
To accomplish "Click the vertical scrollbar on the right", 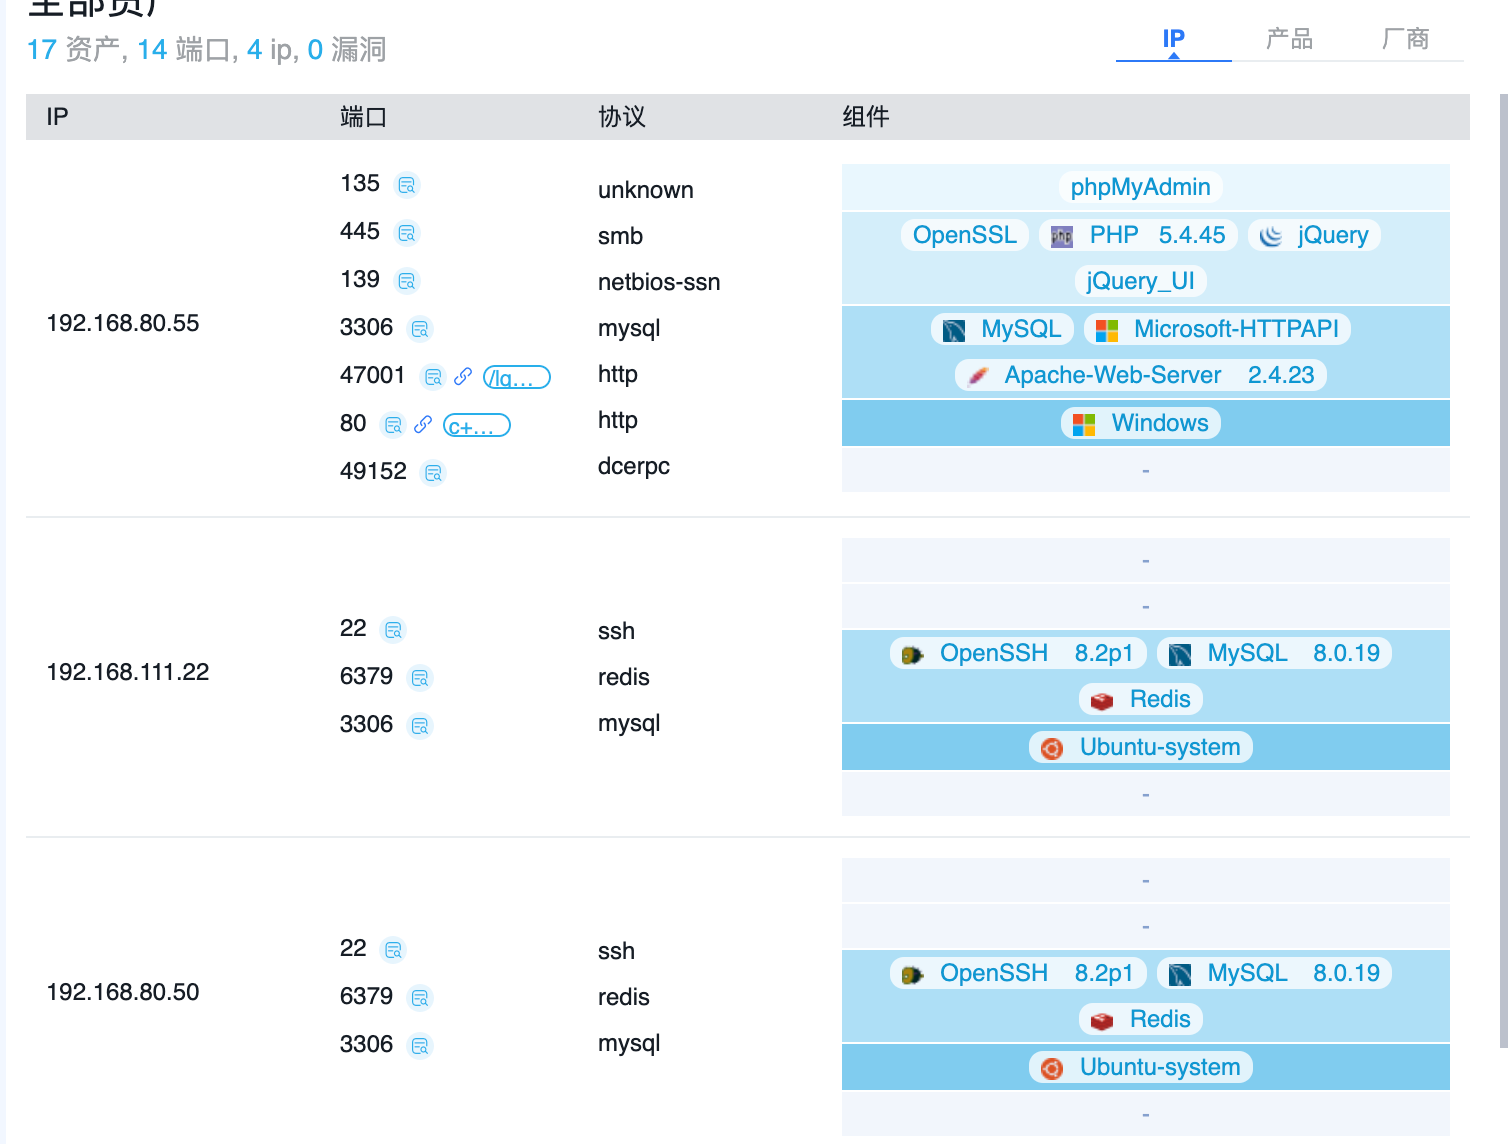I will pos(1503,570).
